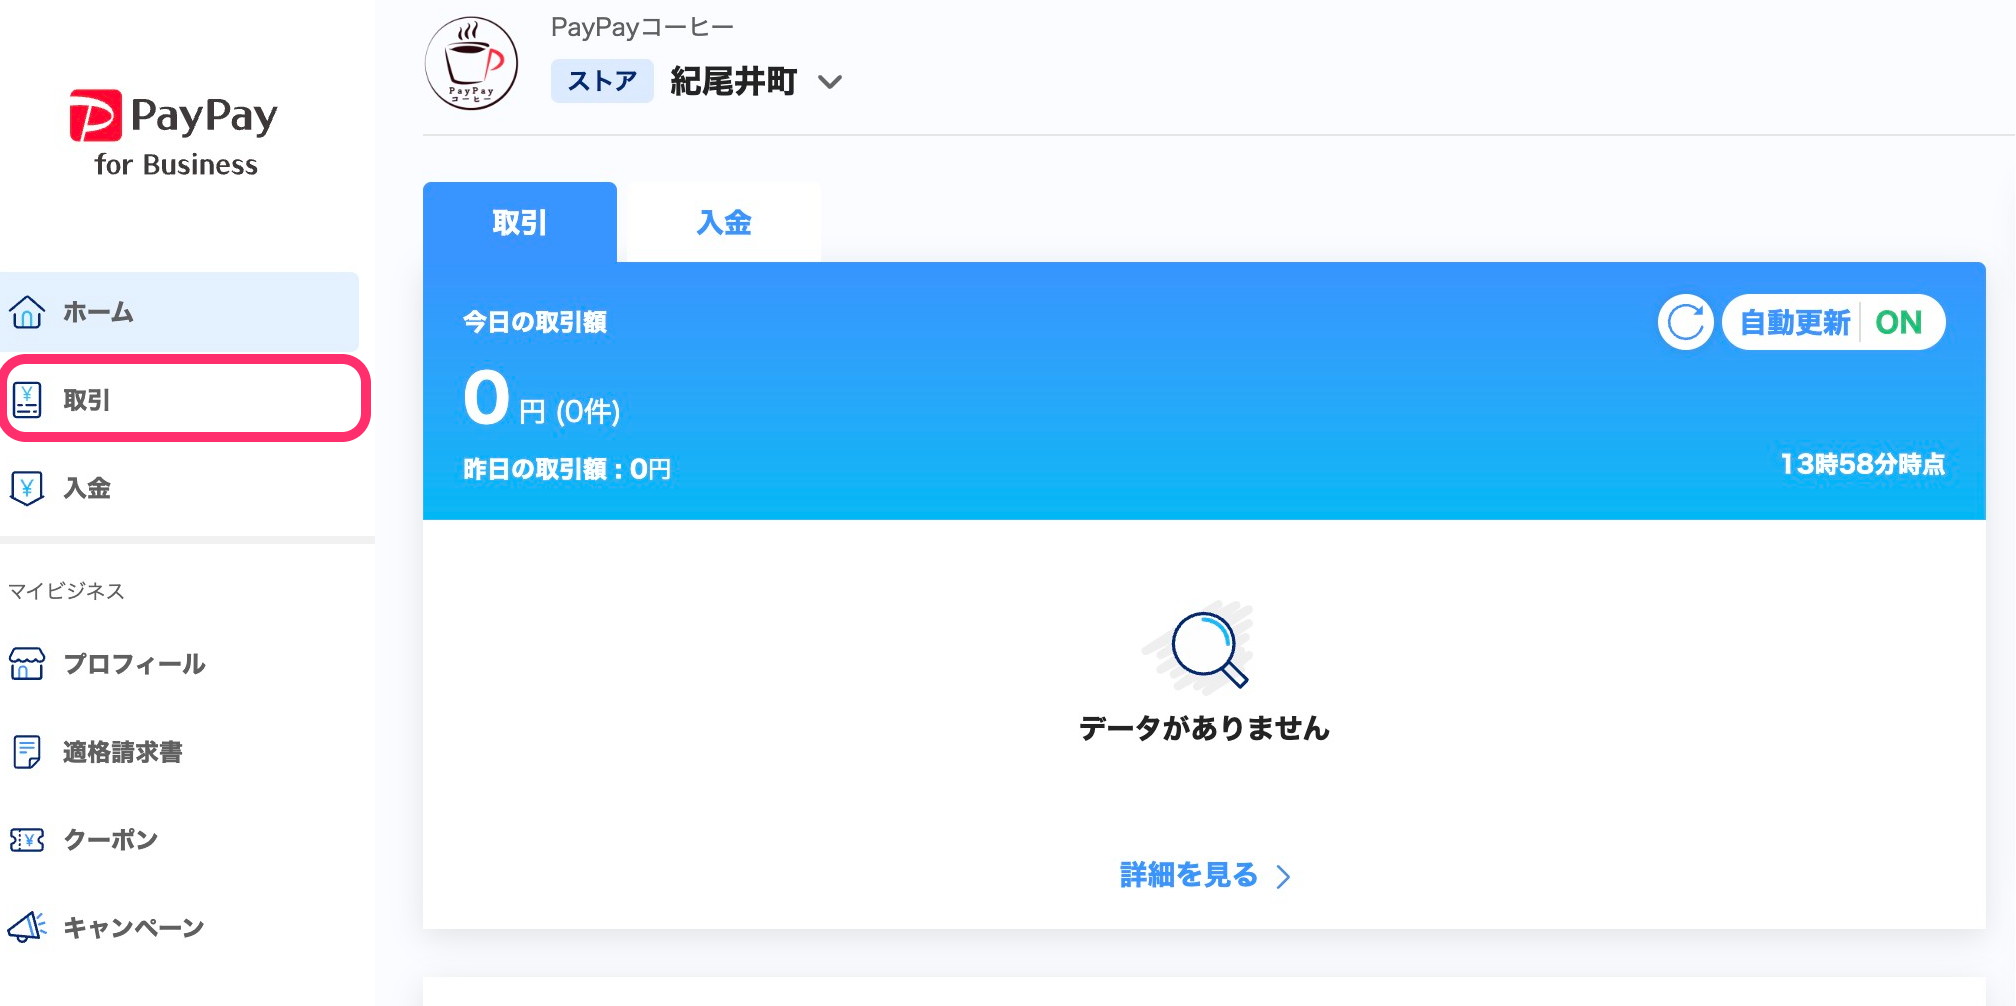Image resolution: width=2016 pixels, height=1006 pixels.
Task: Click the マイビジネス section heading
Action: pyautogui.click(x=66, y=591)
